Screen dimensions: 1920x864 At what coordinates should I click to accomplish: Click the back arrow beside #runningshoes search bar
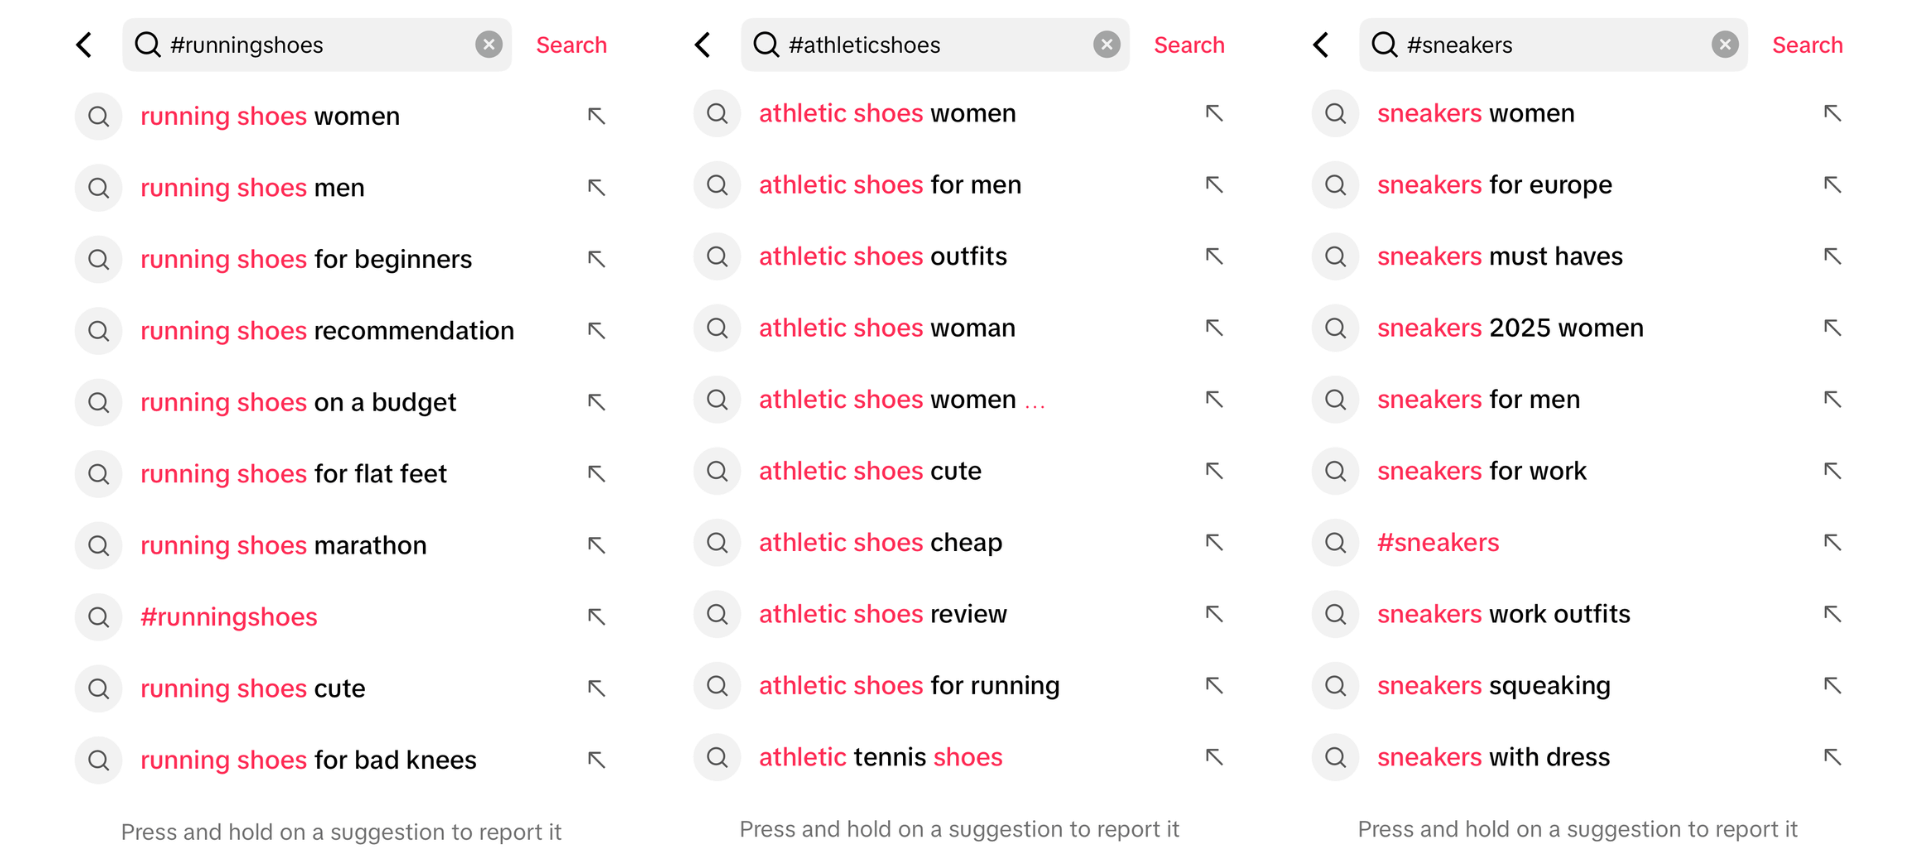coord(84,44)
